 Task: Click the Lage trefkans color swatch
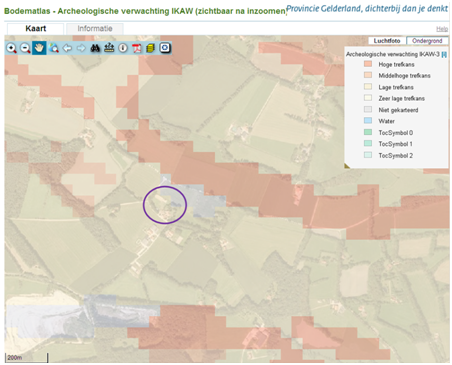[368, 87]
